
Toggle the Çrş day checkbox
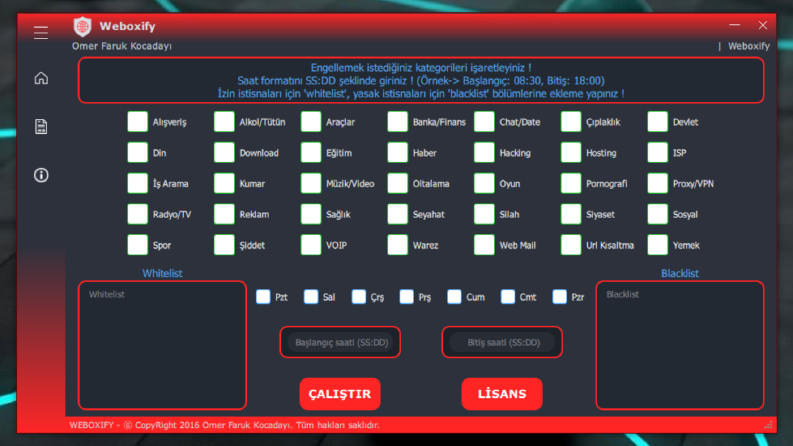coord(359,297)
